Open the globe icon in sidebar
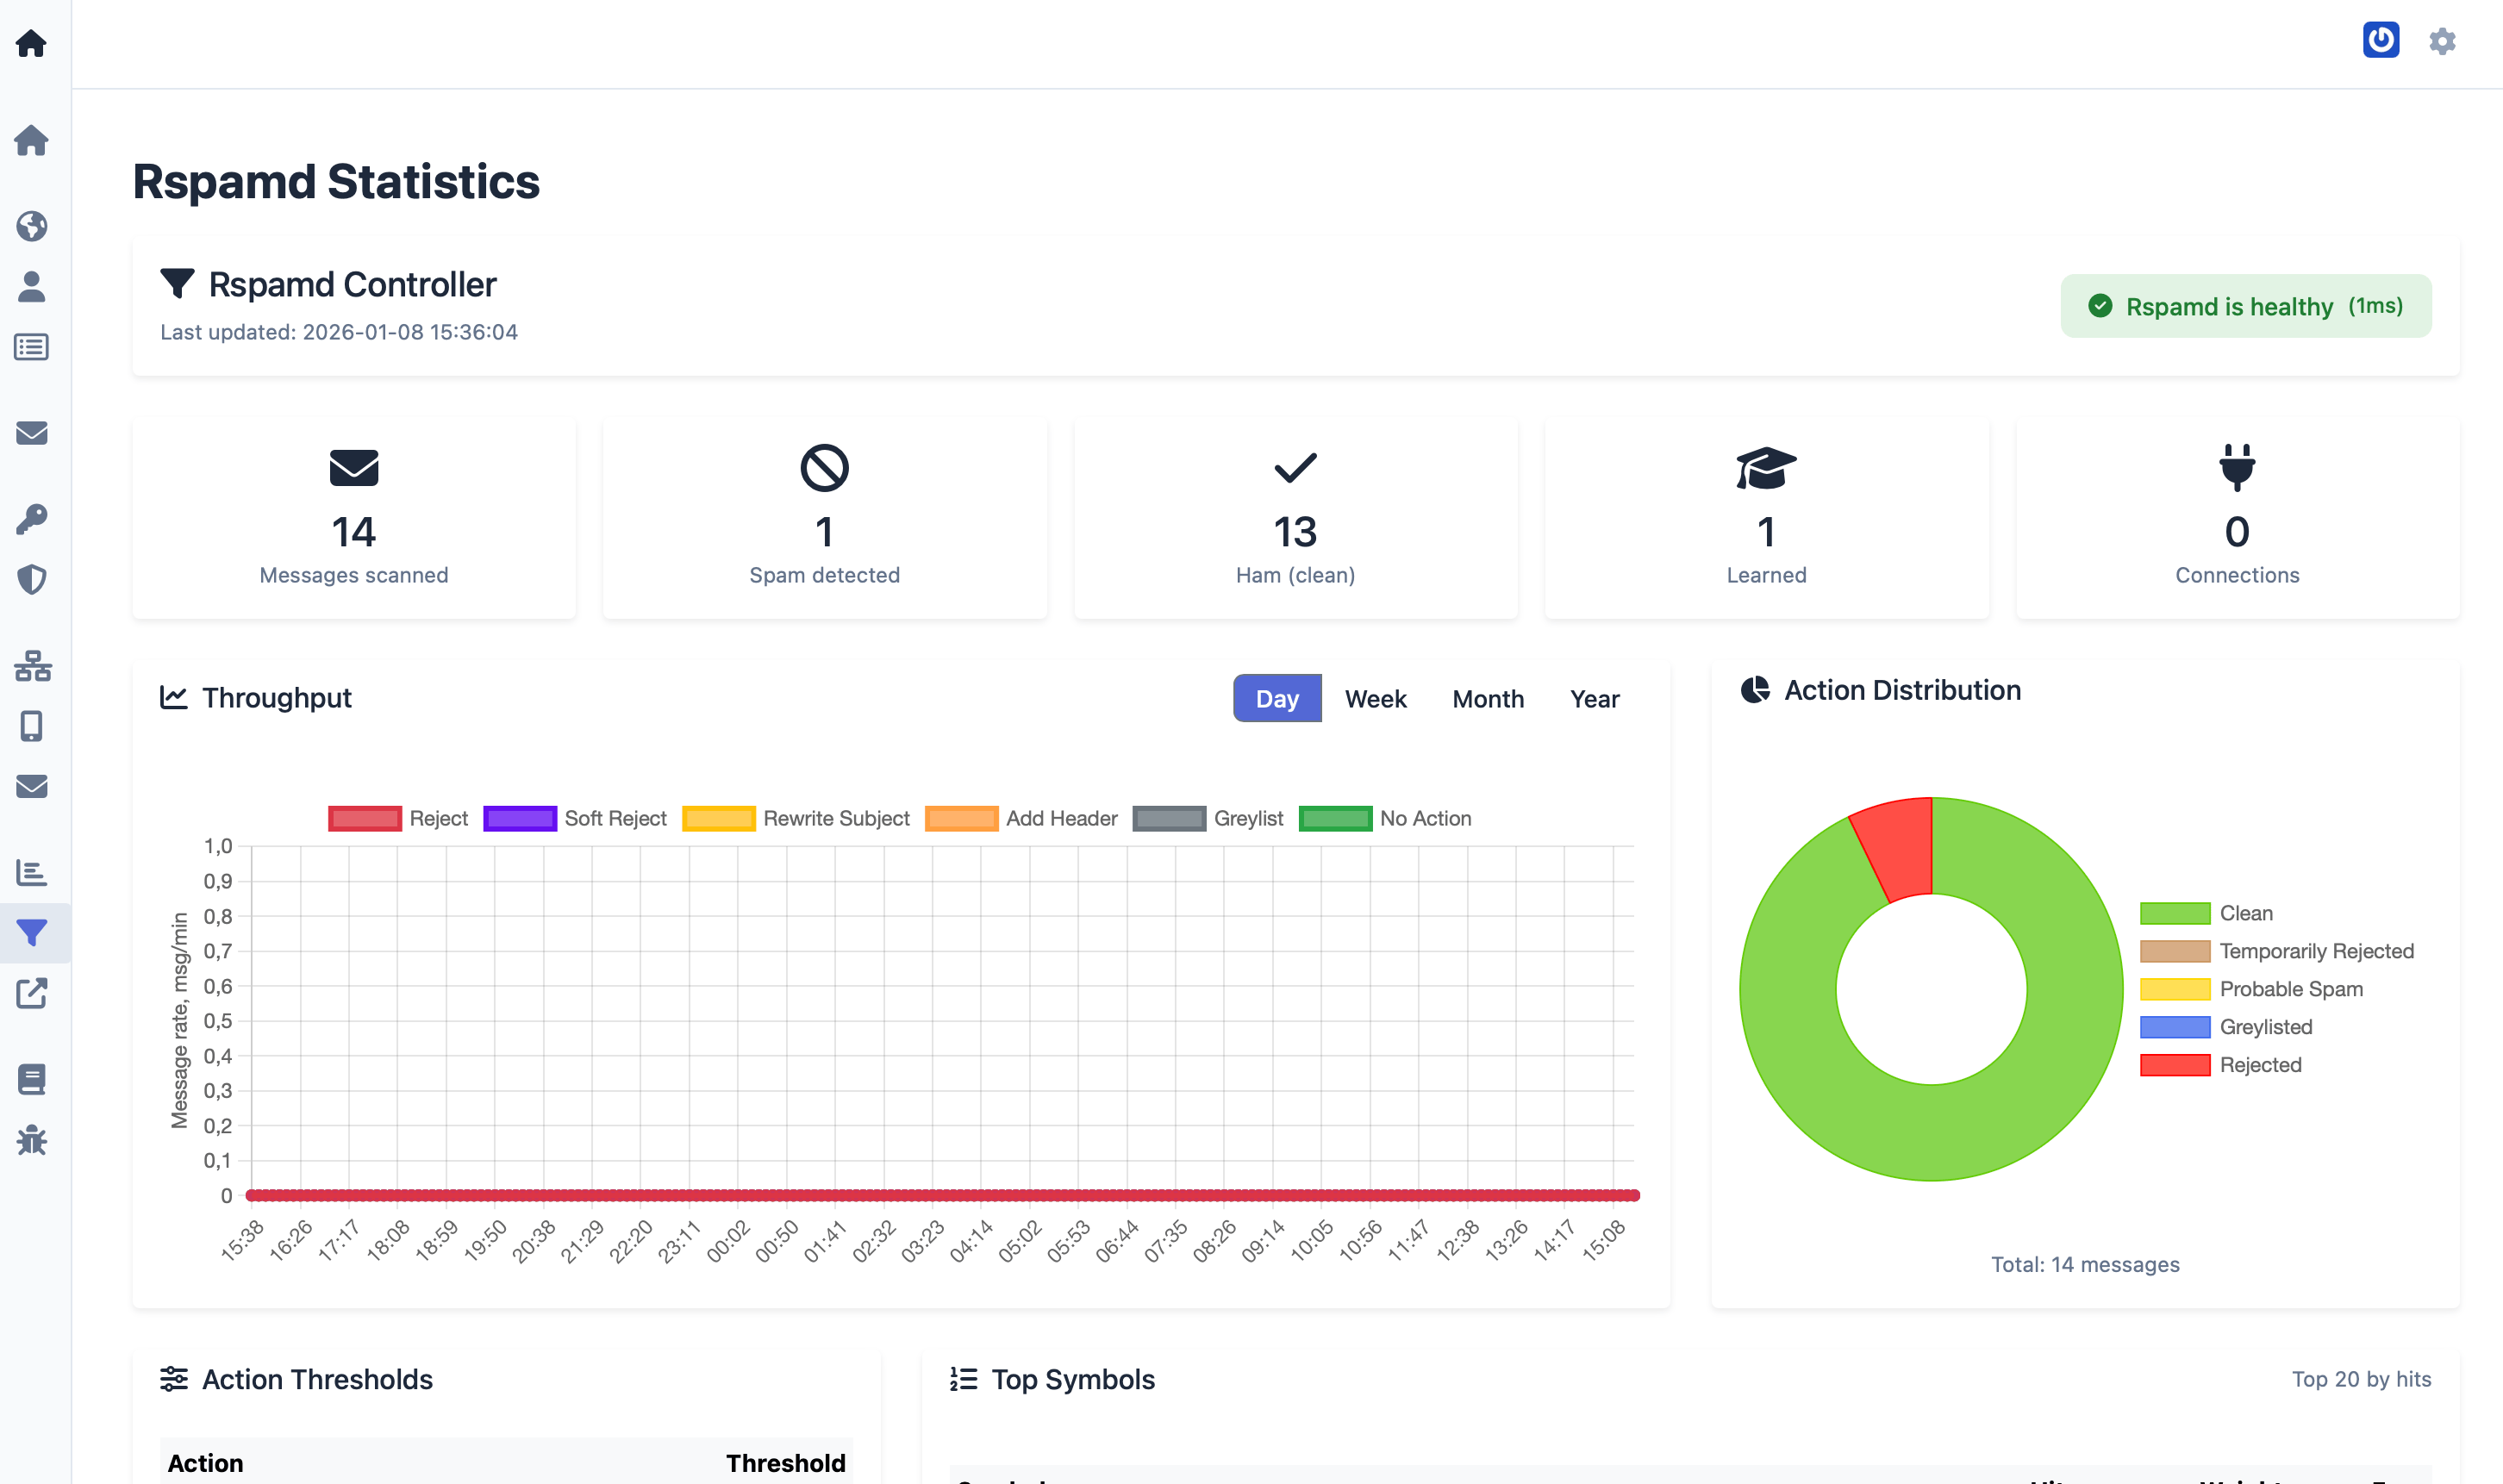Viewport: 2503px width, 1484px height. click(x=31, y=226)
